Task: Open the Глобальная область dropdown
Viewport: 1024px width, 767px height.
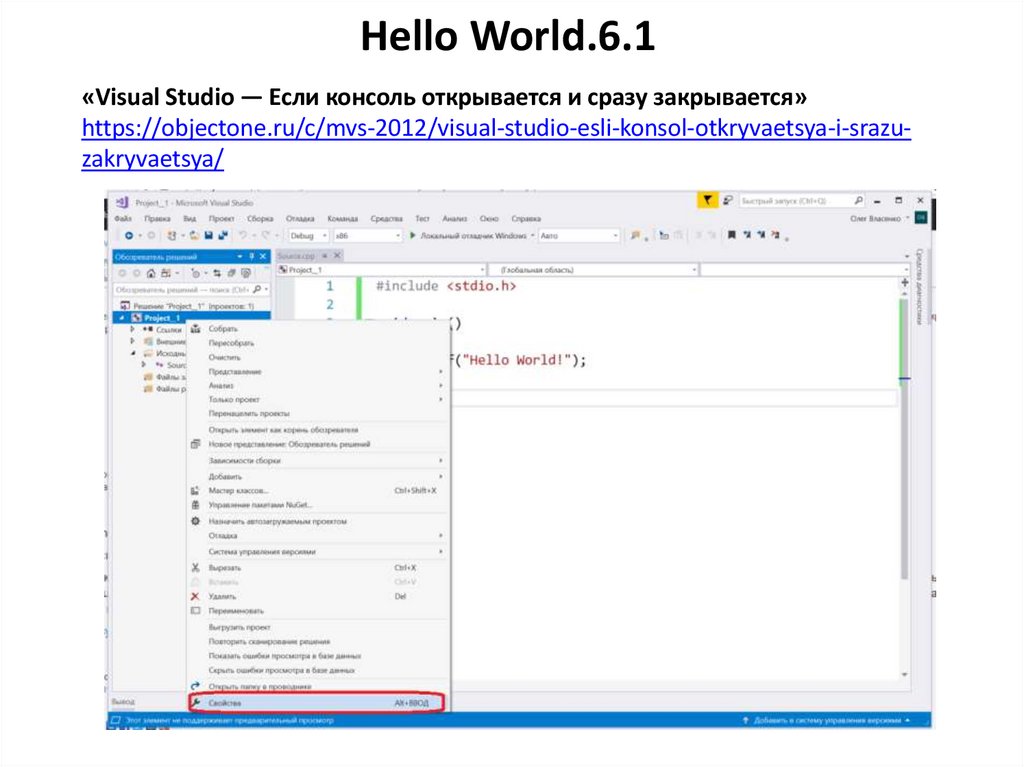Action: point(594,269)
